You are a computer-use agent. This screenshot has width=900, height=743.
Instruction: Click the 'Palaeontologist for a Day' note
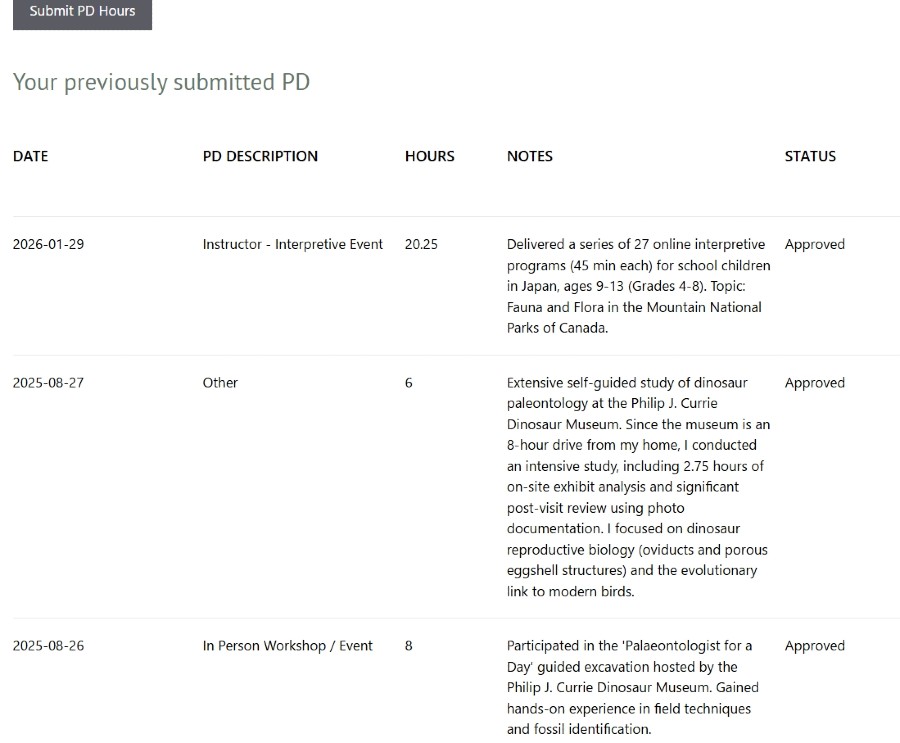[632, 687]
